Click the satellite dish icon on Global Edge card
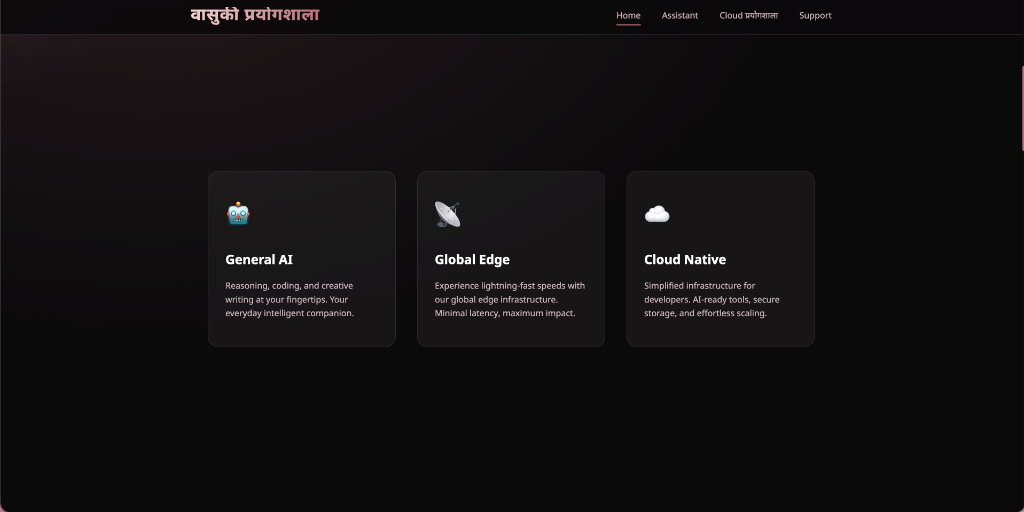 447,214
